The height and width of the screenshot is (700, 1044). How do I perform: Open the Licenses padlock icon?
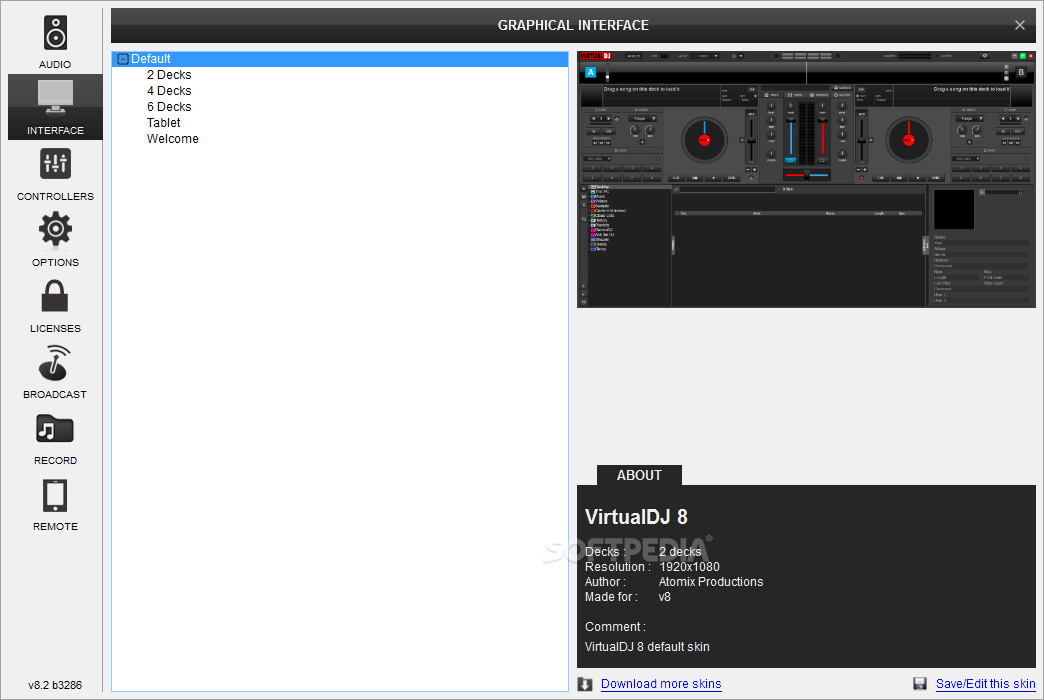pyautogui.click(x=55, y=296)
